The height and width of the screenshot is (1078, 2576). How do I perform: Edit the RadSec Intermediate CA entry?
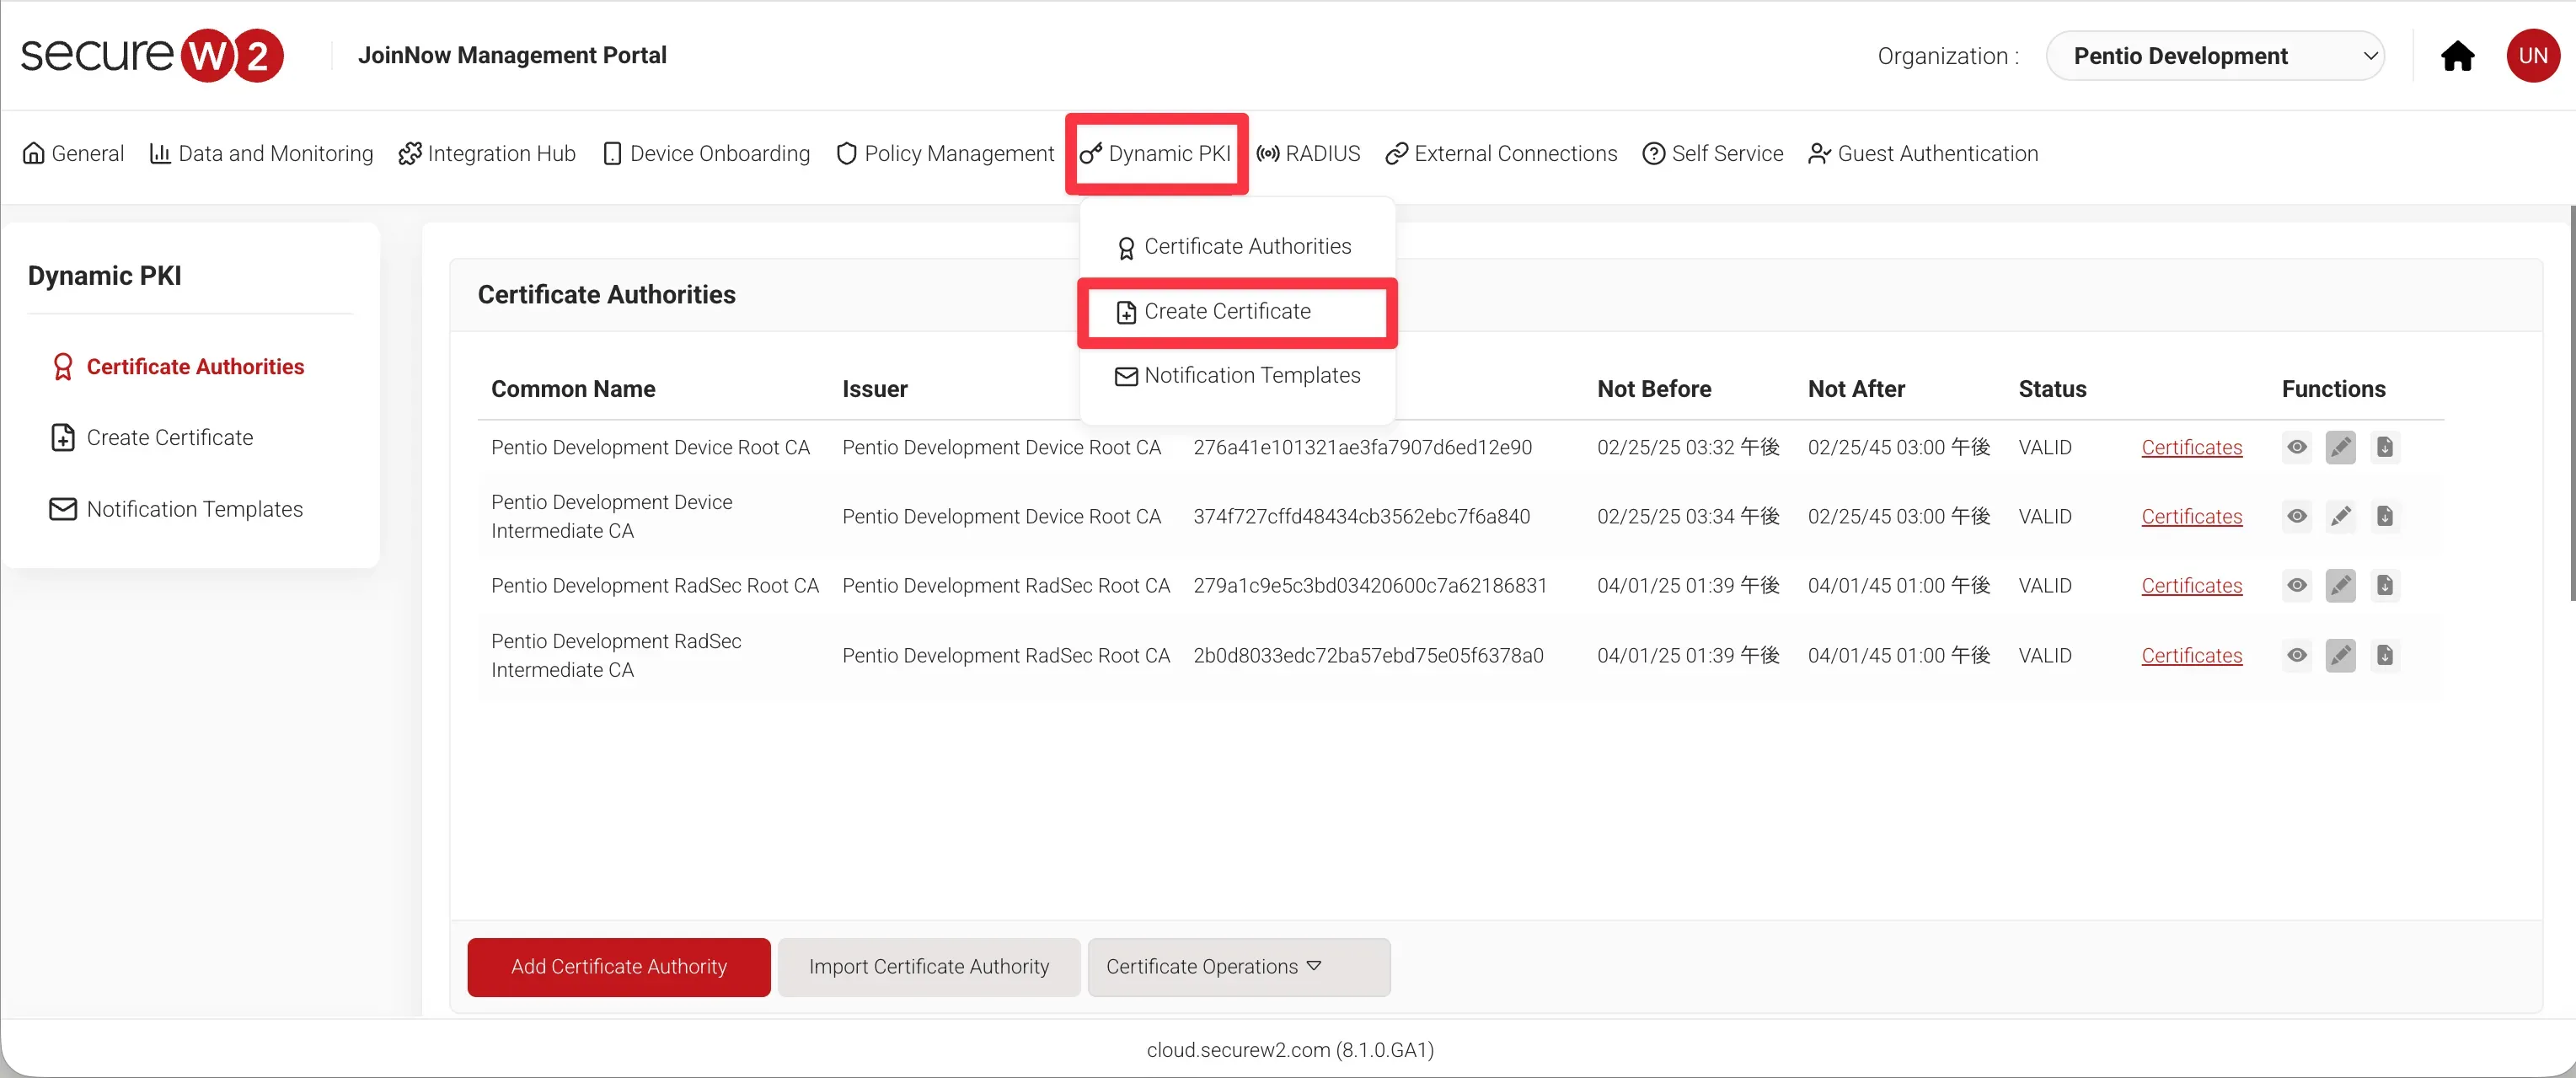2340,656
